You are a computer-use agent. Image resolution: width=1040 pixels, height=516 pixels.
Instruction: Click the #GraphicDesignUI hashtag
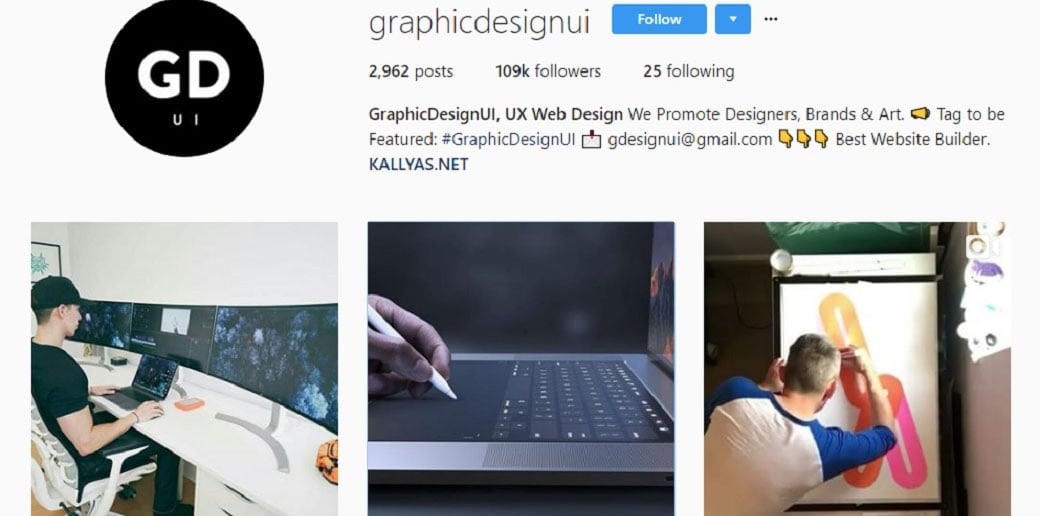[x=507, y=140]
